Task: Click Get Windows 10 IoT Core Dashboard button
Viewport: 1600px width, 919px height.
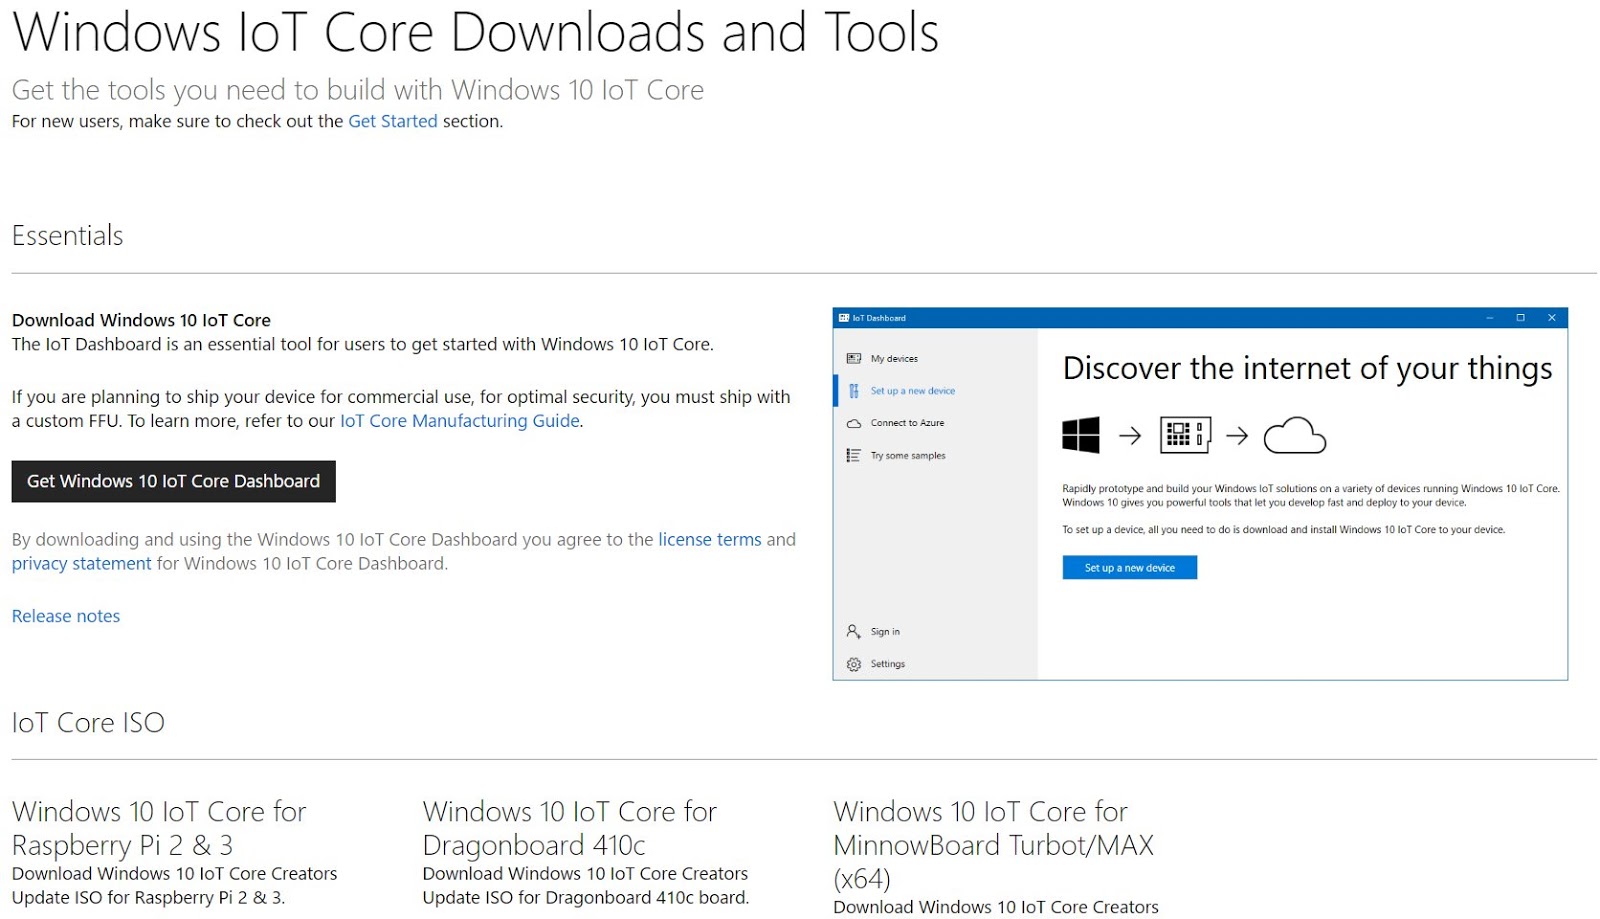Action: [173, 481]
